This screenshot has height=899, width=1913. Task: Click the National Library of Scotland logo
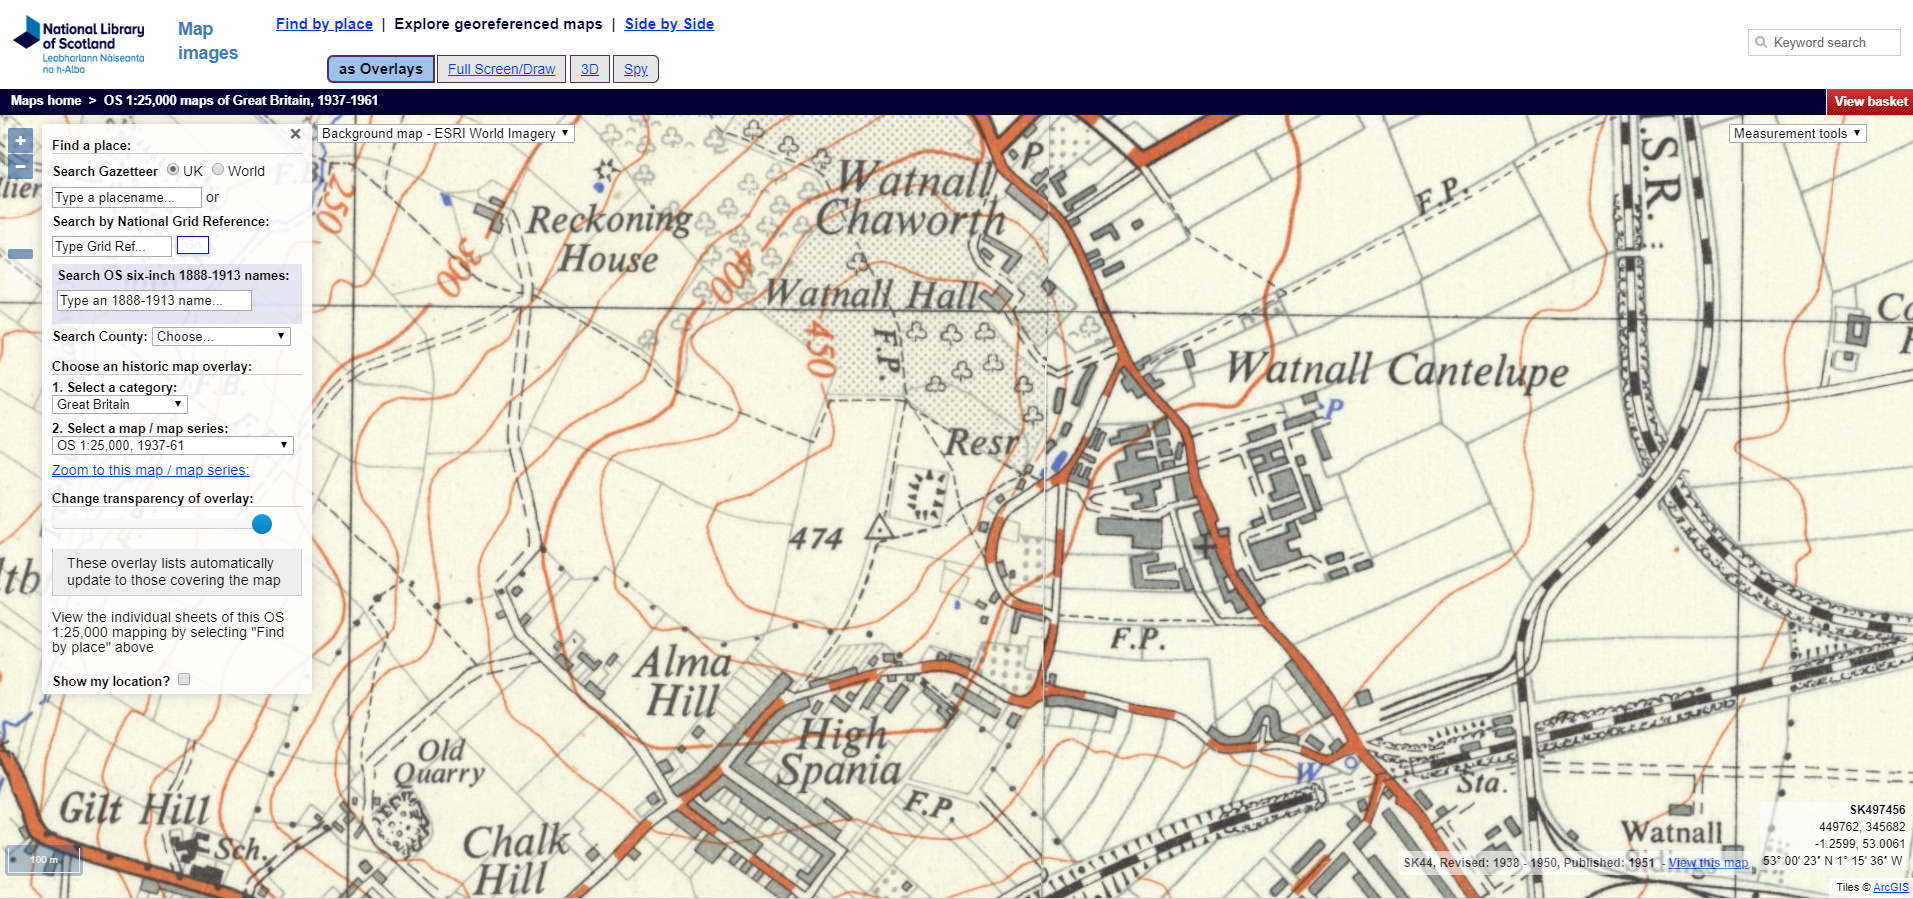(79, 45)
